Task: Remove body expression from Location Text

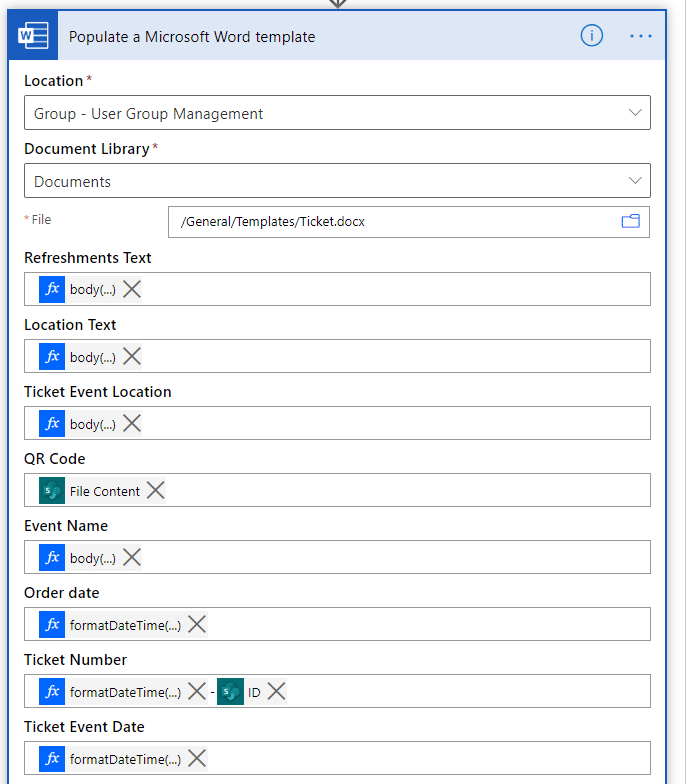Action: [132, 356]
